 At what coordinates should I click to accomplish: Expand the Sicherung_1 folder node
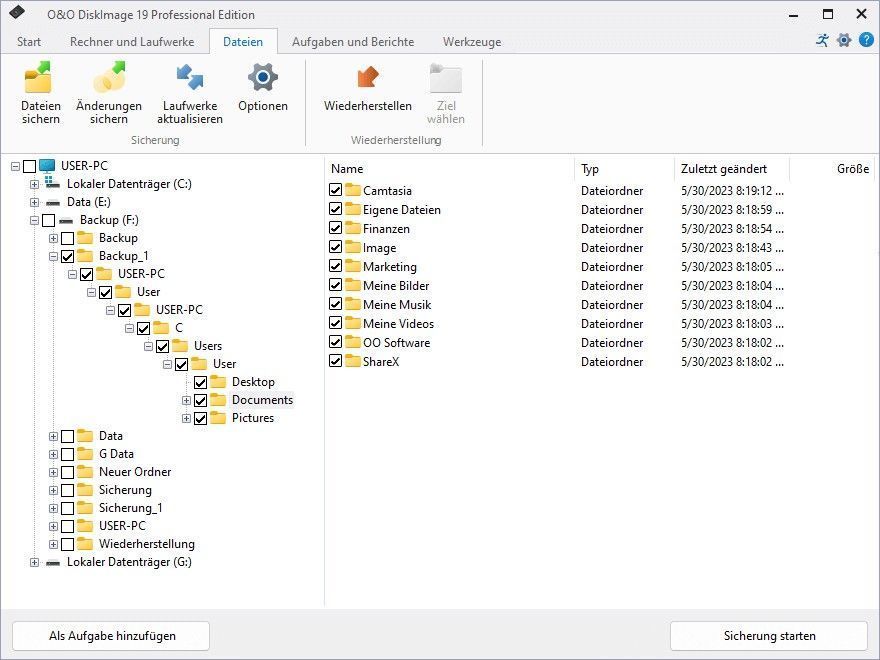pyautogui.click(x=53, y=508)
